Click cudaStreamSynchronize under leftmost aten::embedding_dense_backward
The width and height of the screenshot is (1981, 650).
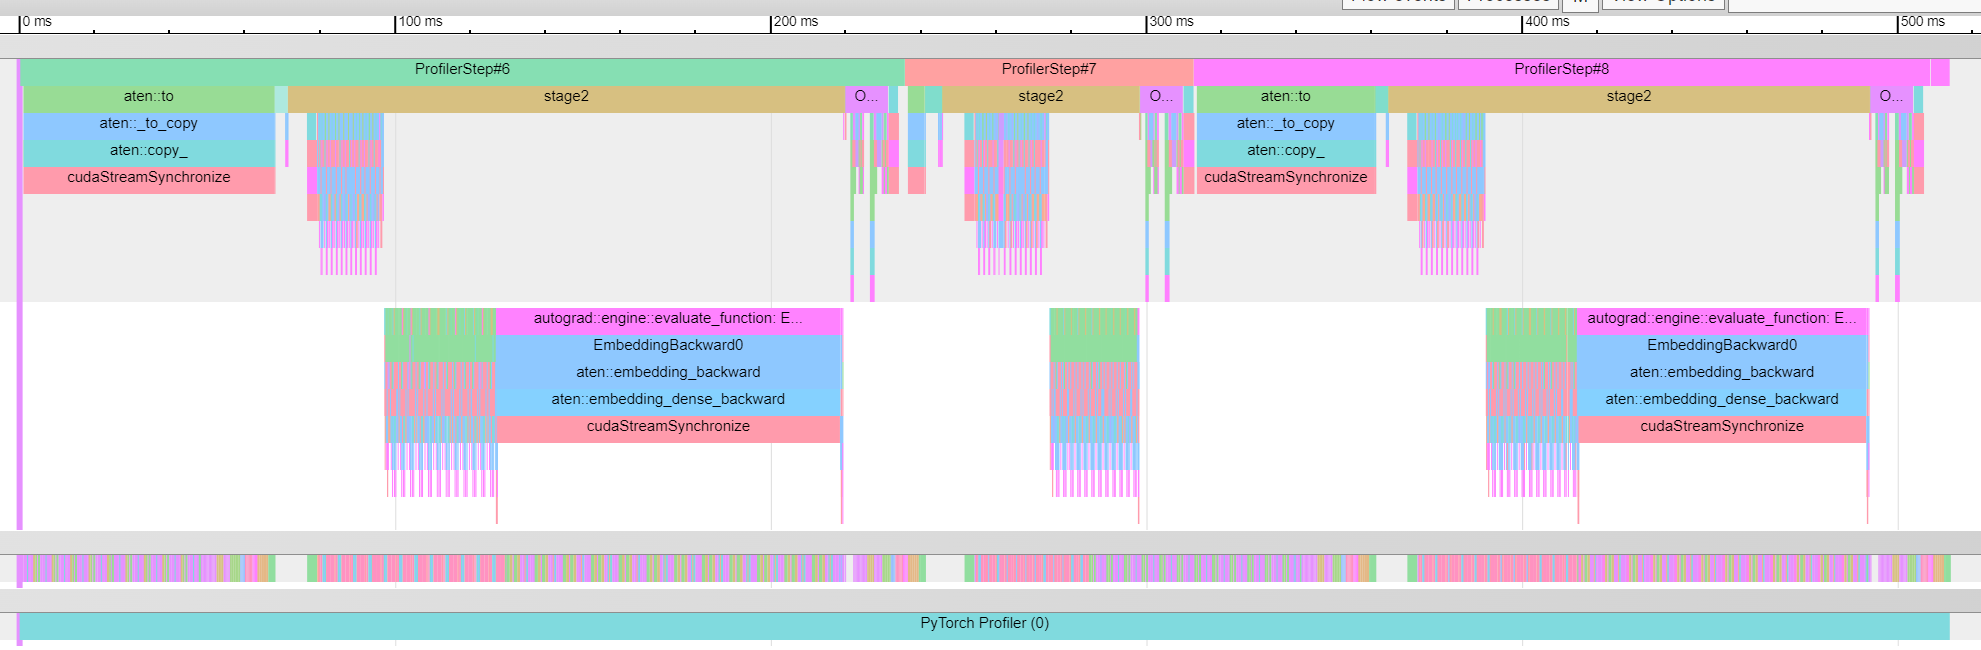pos(668,427)
